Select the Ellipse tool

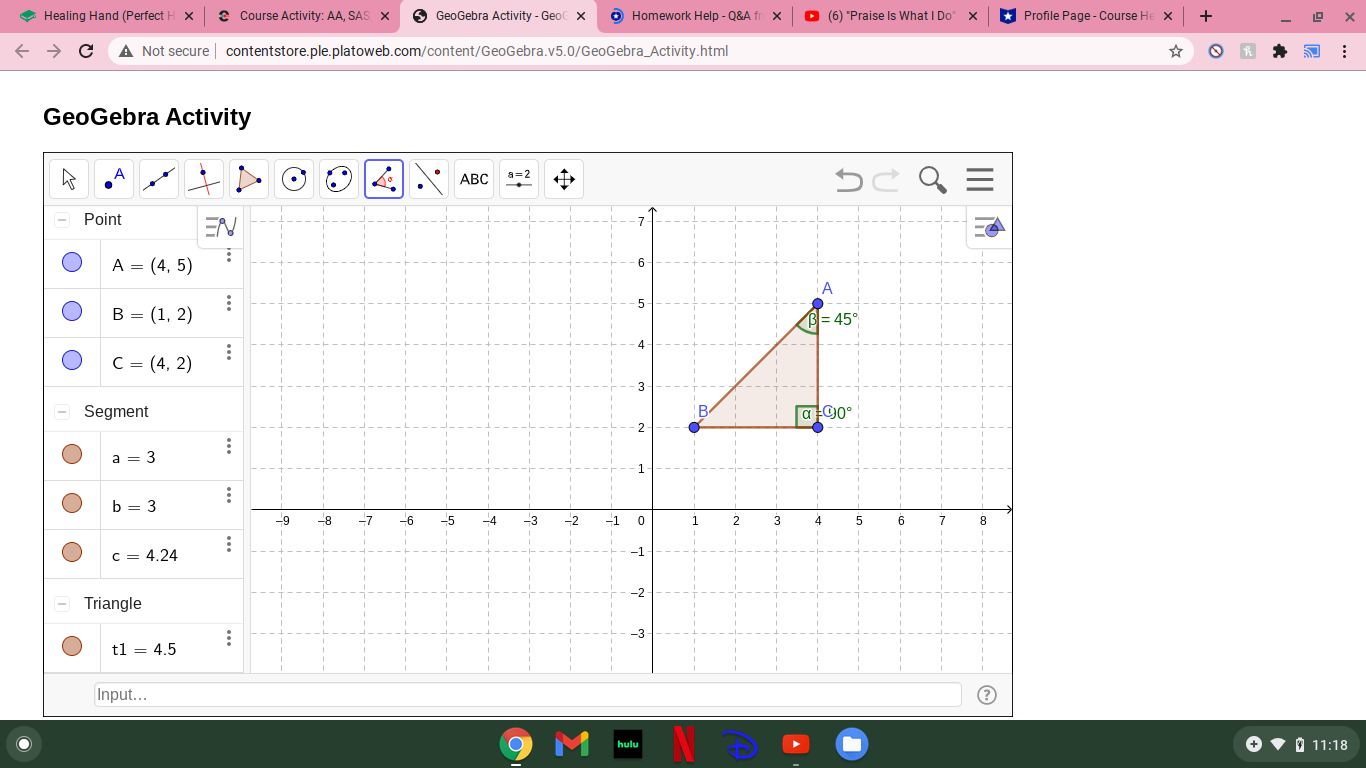(x=339, y=179)
